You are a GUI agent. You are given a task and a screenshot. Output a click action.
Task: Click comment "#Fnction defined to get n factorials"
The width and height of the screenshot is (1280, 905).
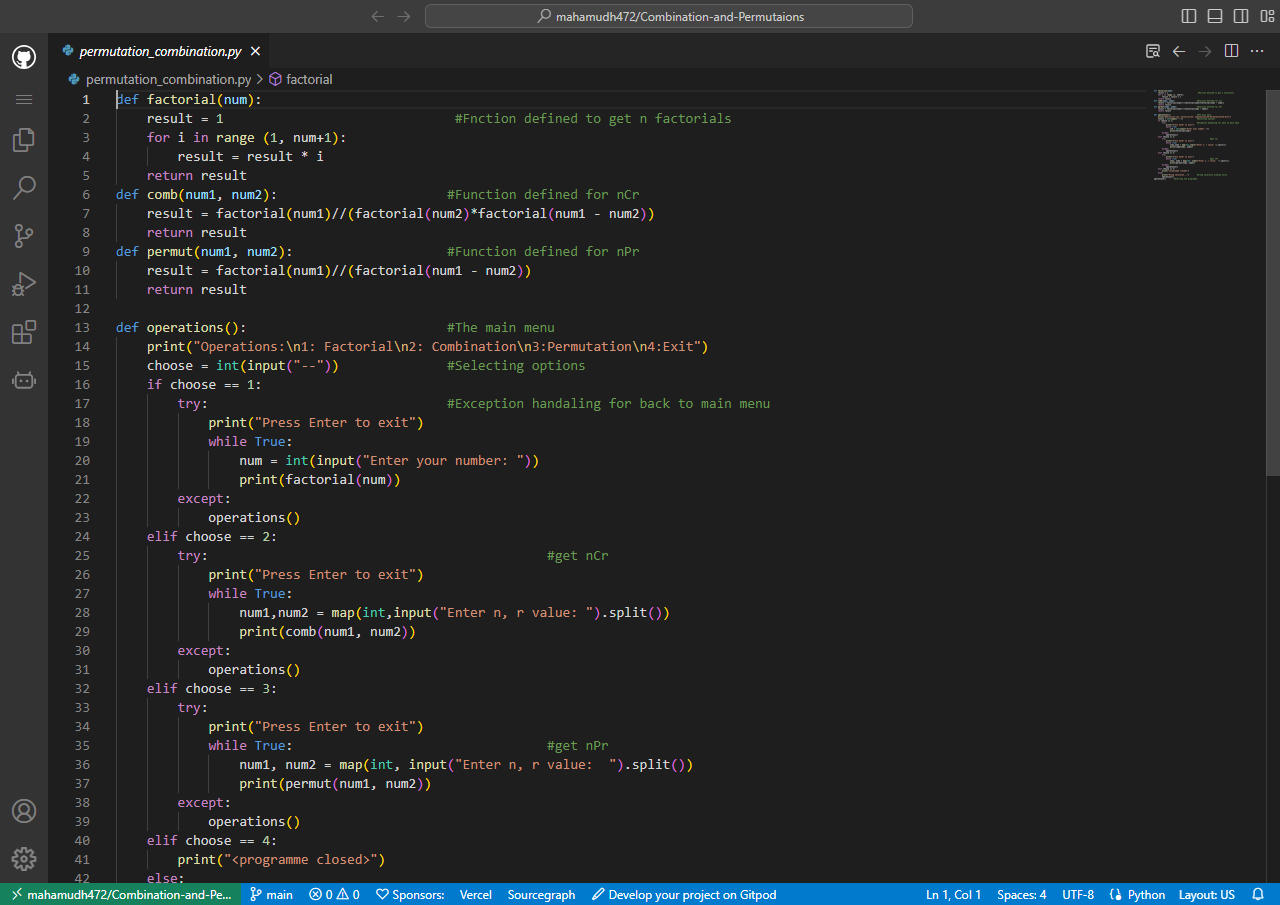click(x=593, y=118)
